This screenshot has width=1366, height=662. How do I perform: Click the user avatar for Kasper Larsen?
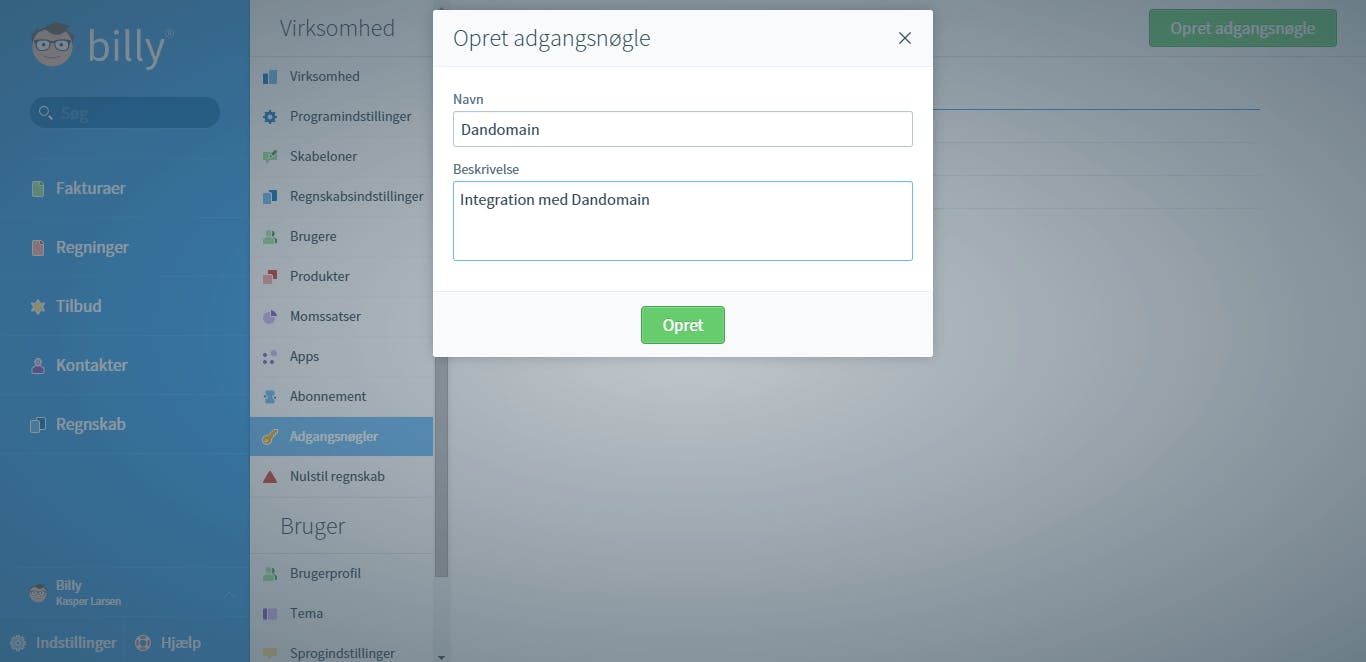38,593
